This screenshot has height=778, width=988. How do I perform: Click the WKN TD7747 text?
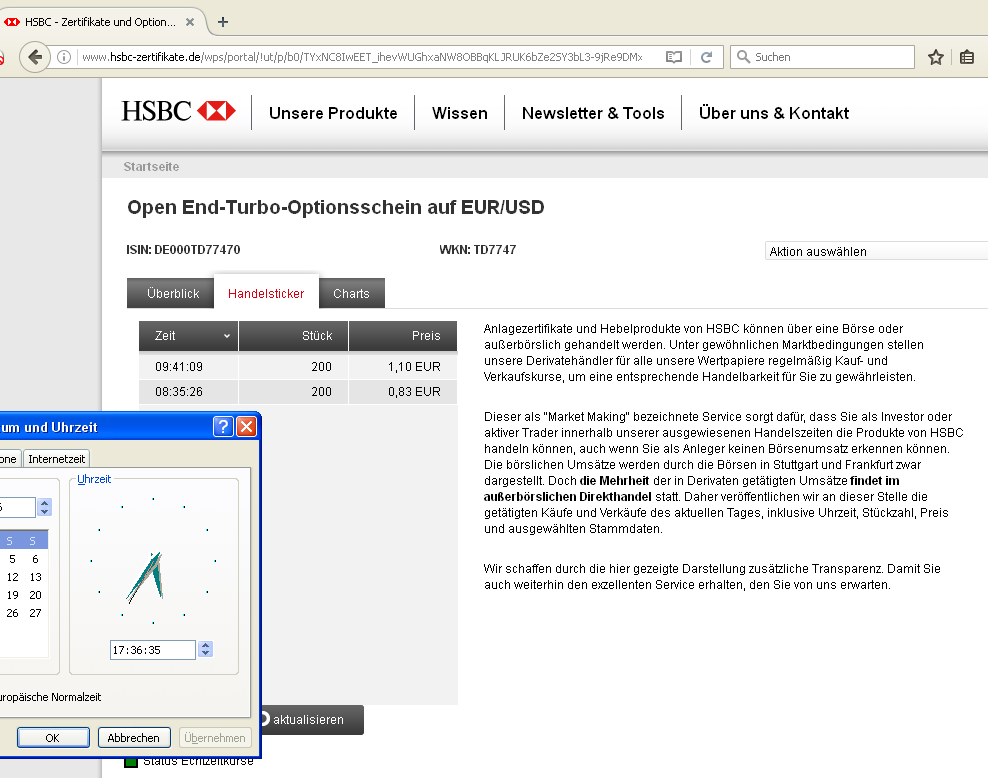pyautogui.click(x=478, y=249)
